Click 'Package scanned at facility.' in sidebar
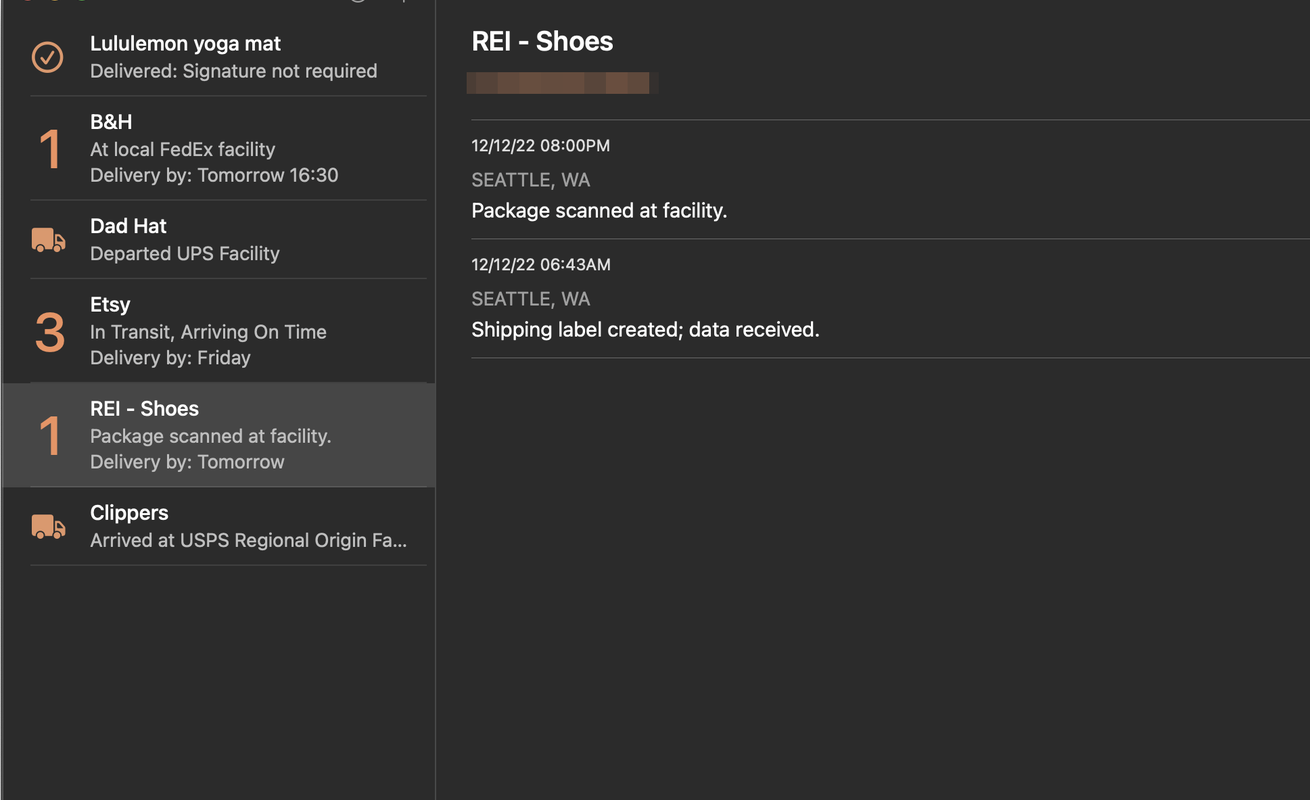The width and height of the screenshot is (1310, 800). click(211, 436)
